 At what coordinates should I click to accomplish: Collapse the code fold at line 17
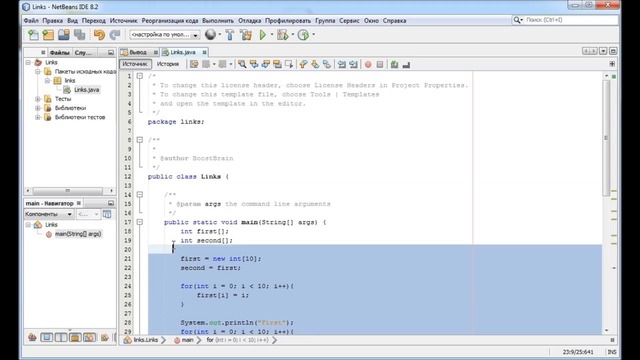(x=140, y=222)
